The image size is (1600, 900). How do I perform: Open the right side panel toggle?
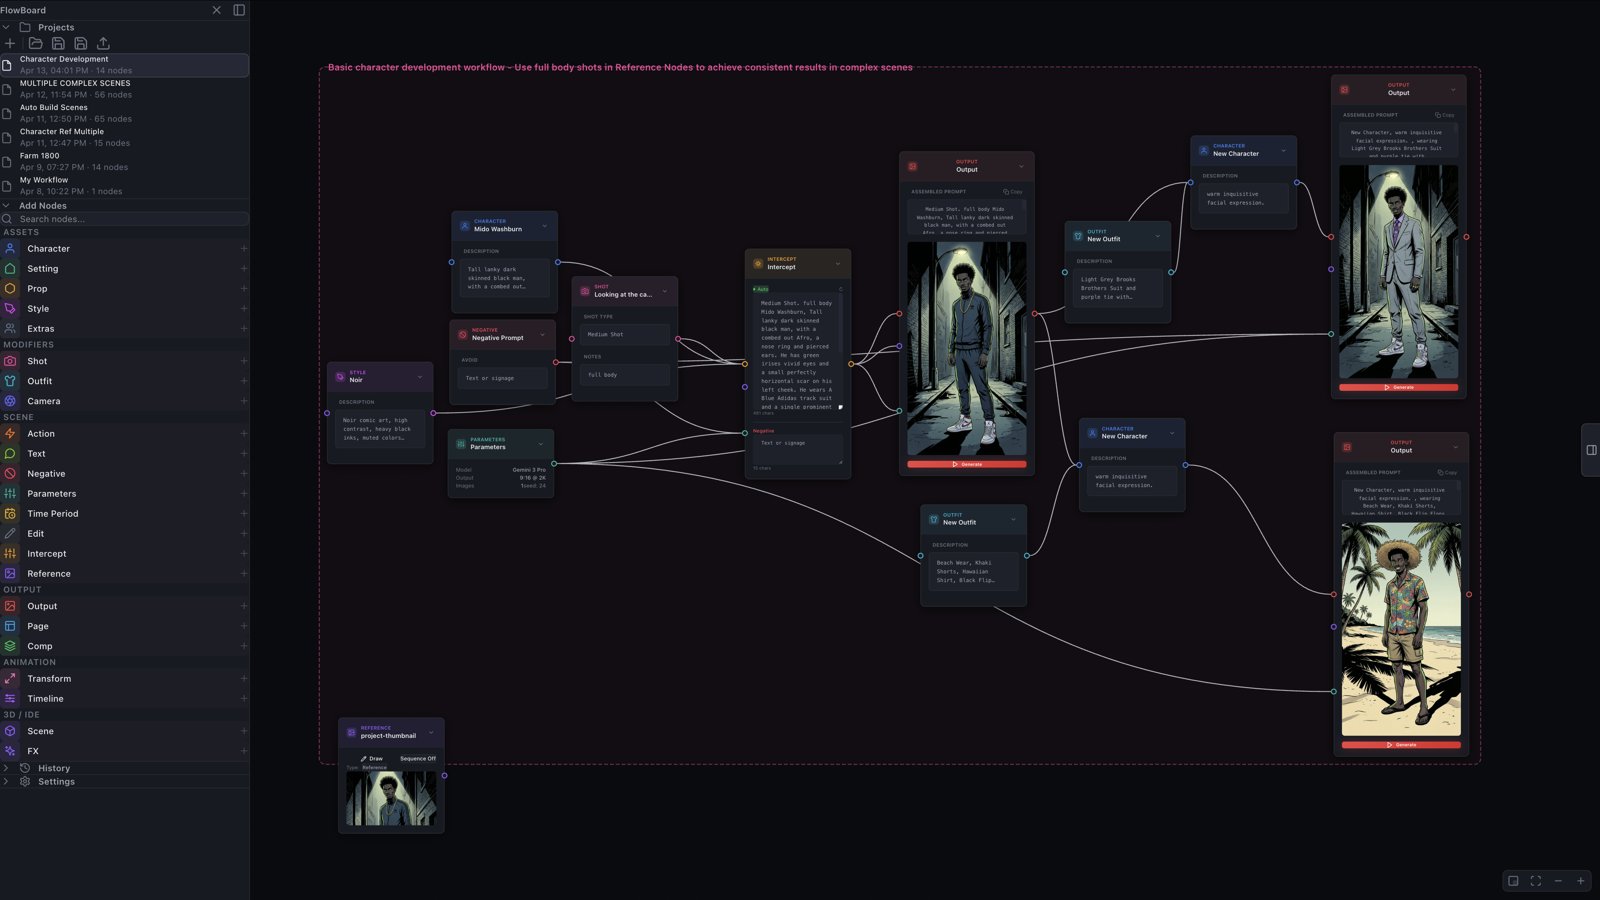pos(1591,450)
